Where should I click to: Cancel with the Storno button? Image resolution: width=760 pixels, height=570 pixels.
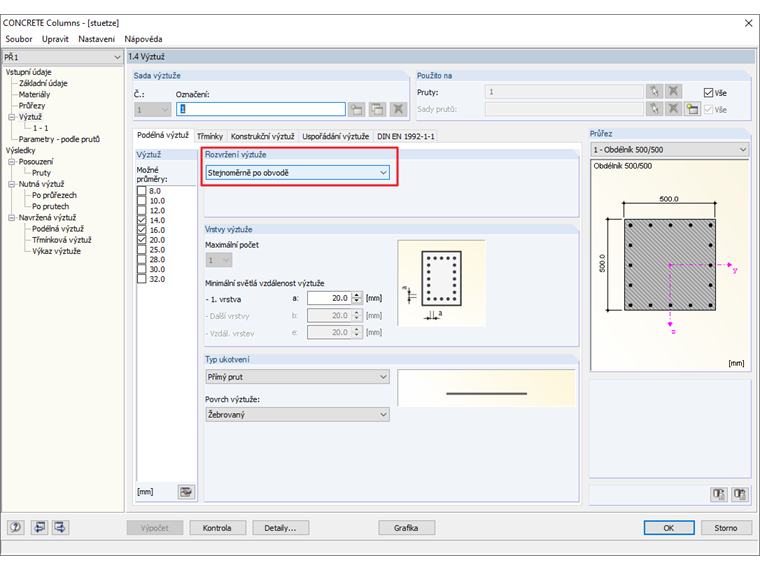tap(726, 528)
